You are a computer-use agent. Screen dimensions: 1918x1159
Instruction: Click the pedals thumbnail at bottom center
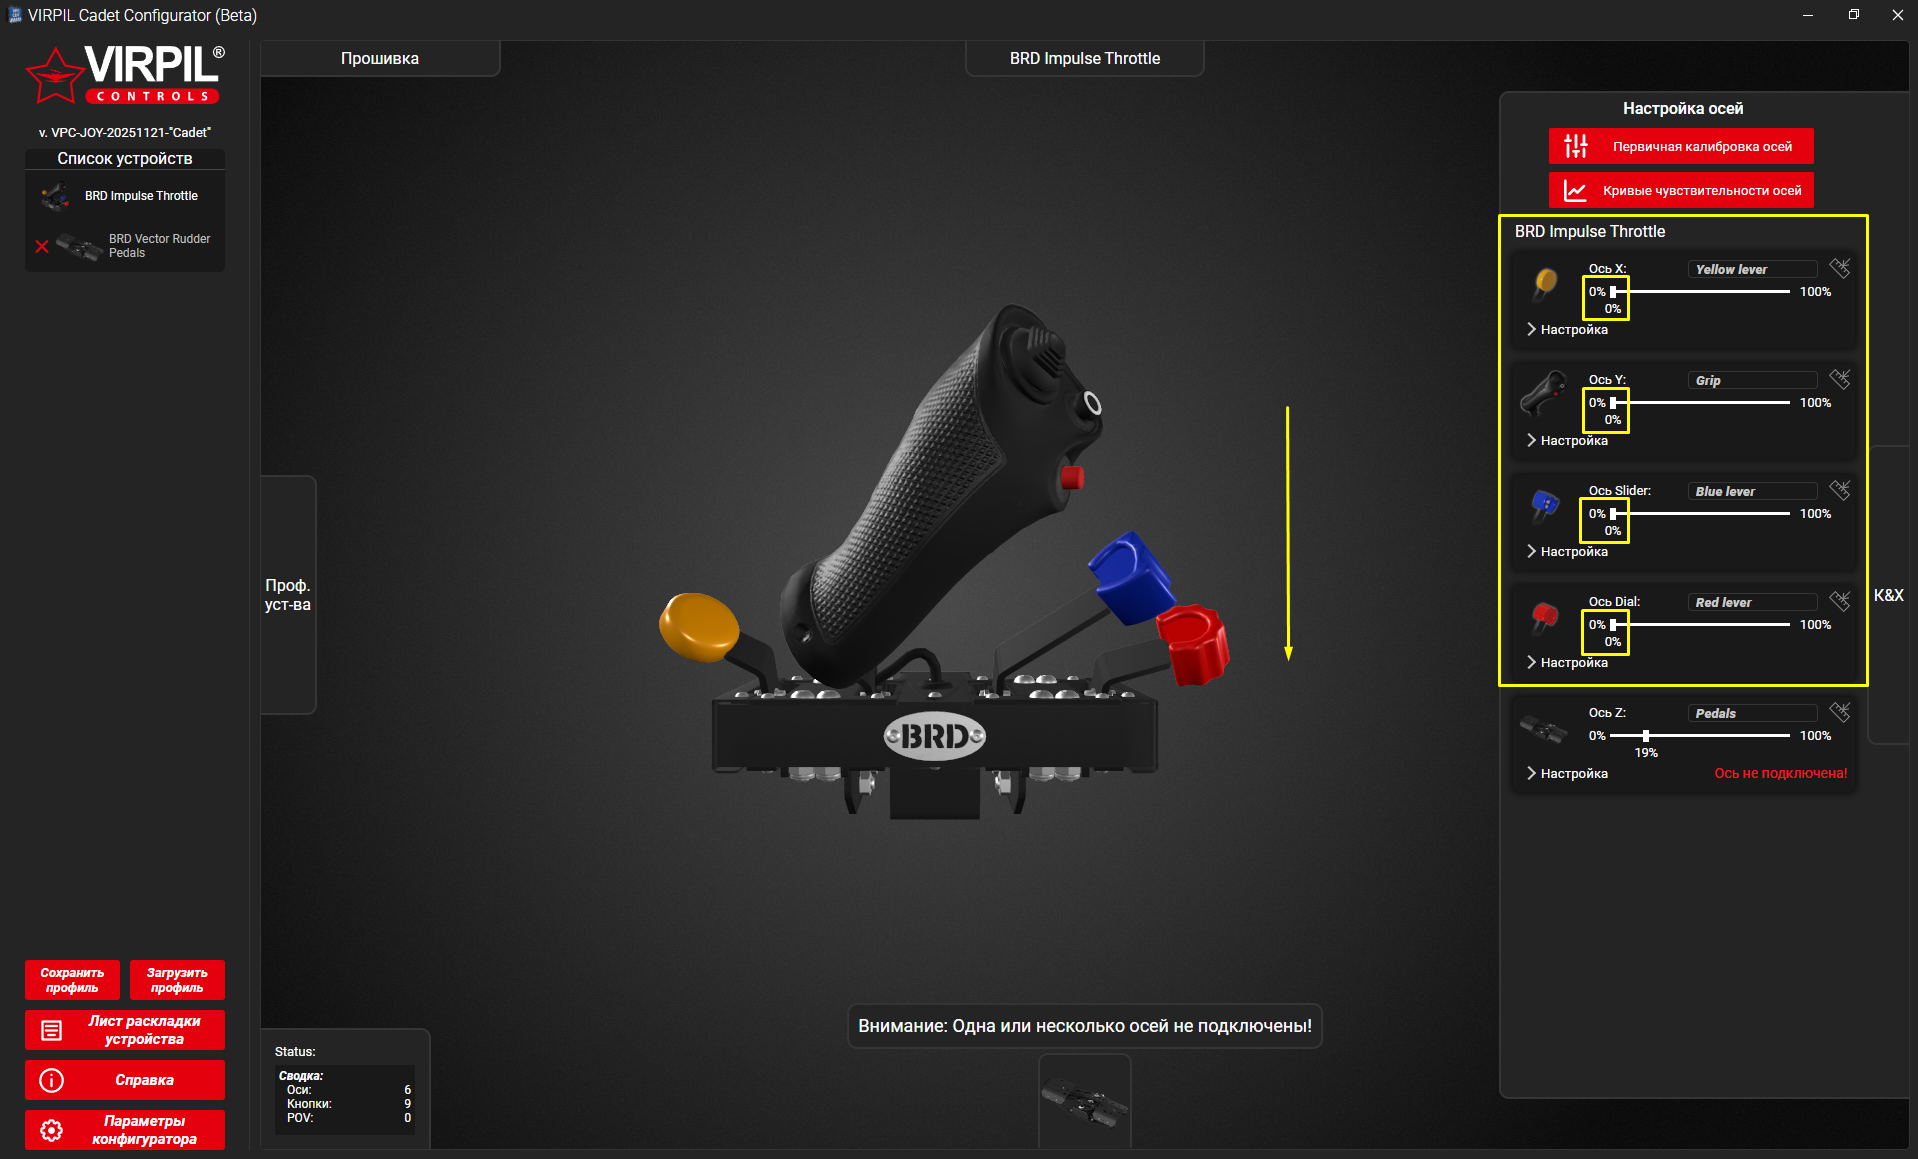(x=1084, y=1104)
